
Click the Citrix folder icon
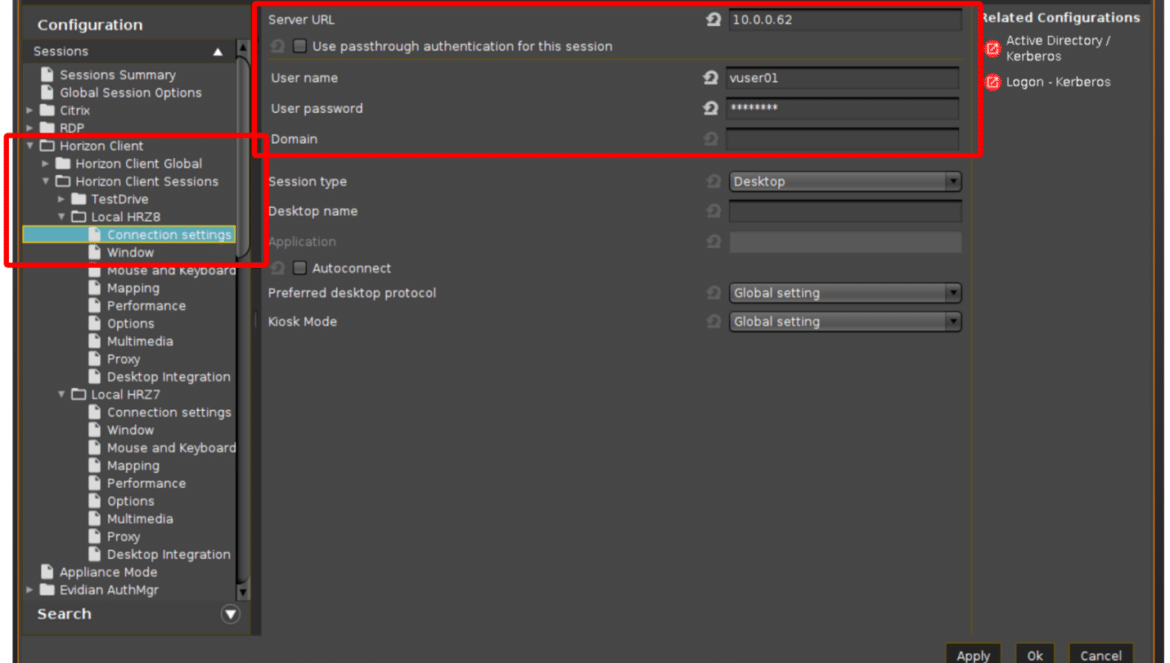tap(47, 110)
